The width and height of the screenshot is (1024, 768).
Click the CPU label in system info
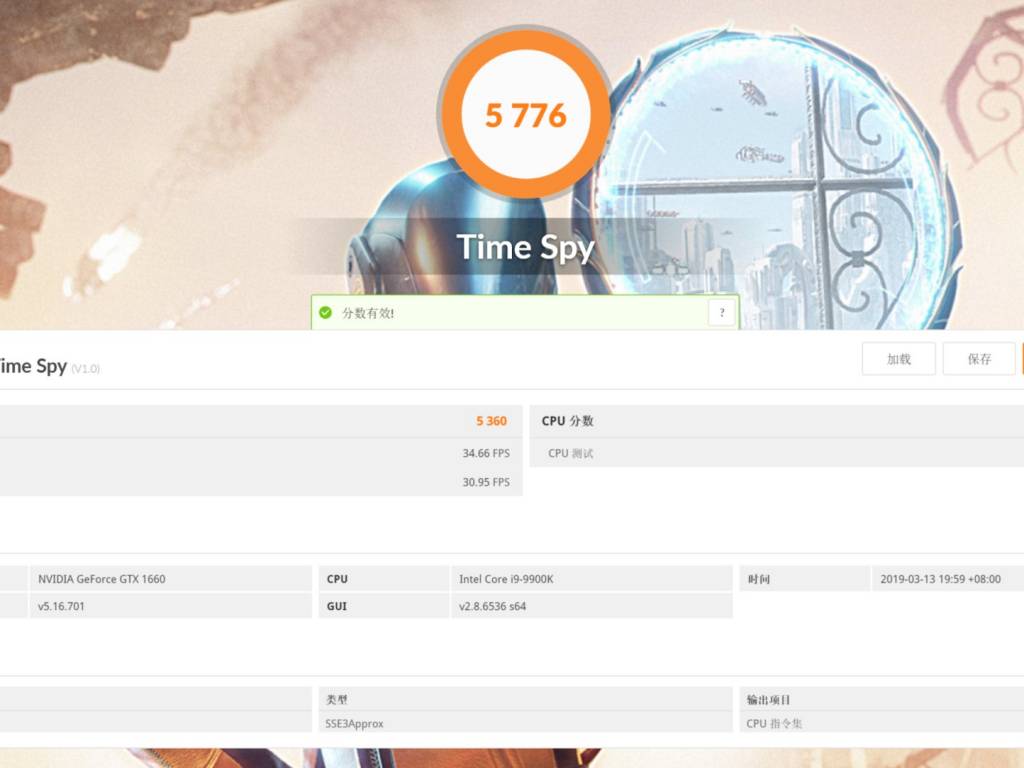[337, 579]
